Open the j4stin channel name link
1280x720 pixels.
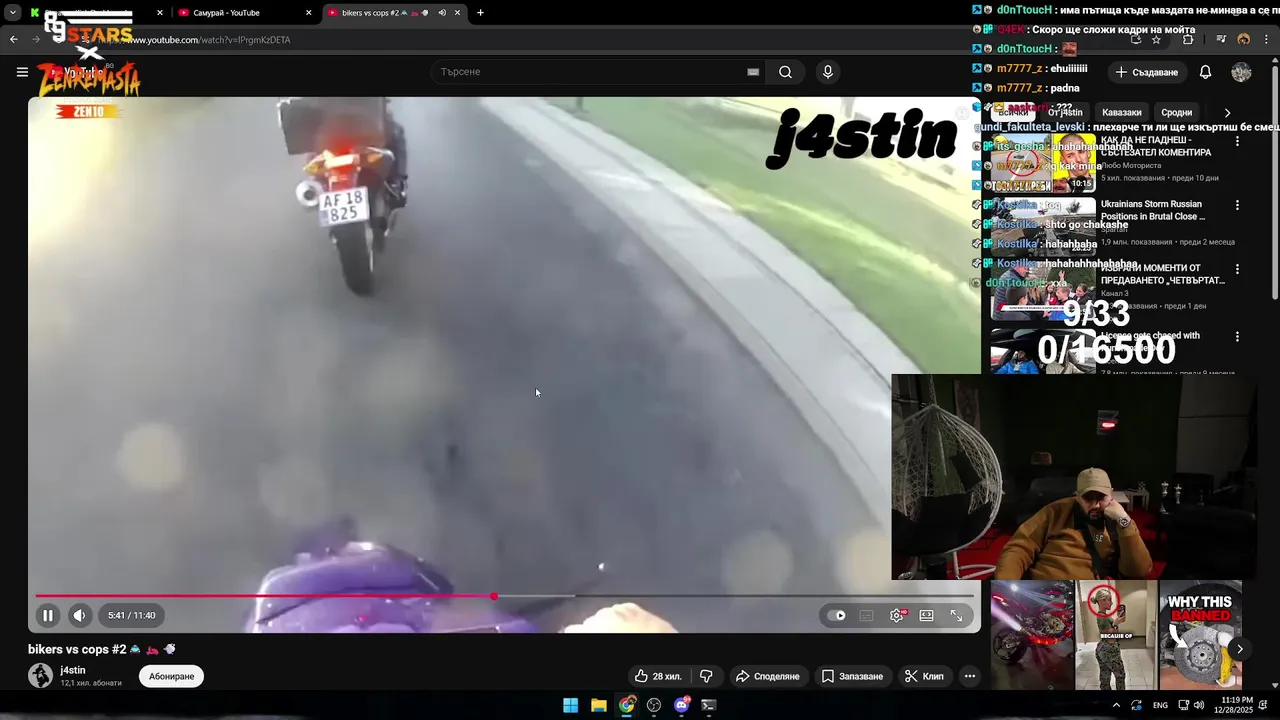(x=73, y=670)
